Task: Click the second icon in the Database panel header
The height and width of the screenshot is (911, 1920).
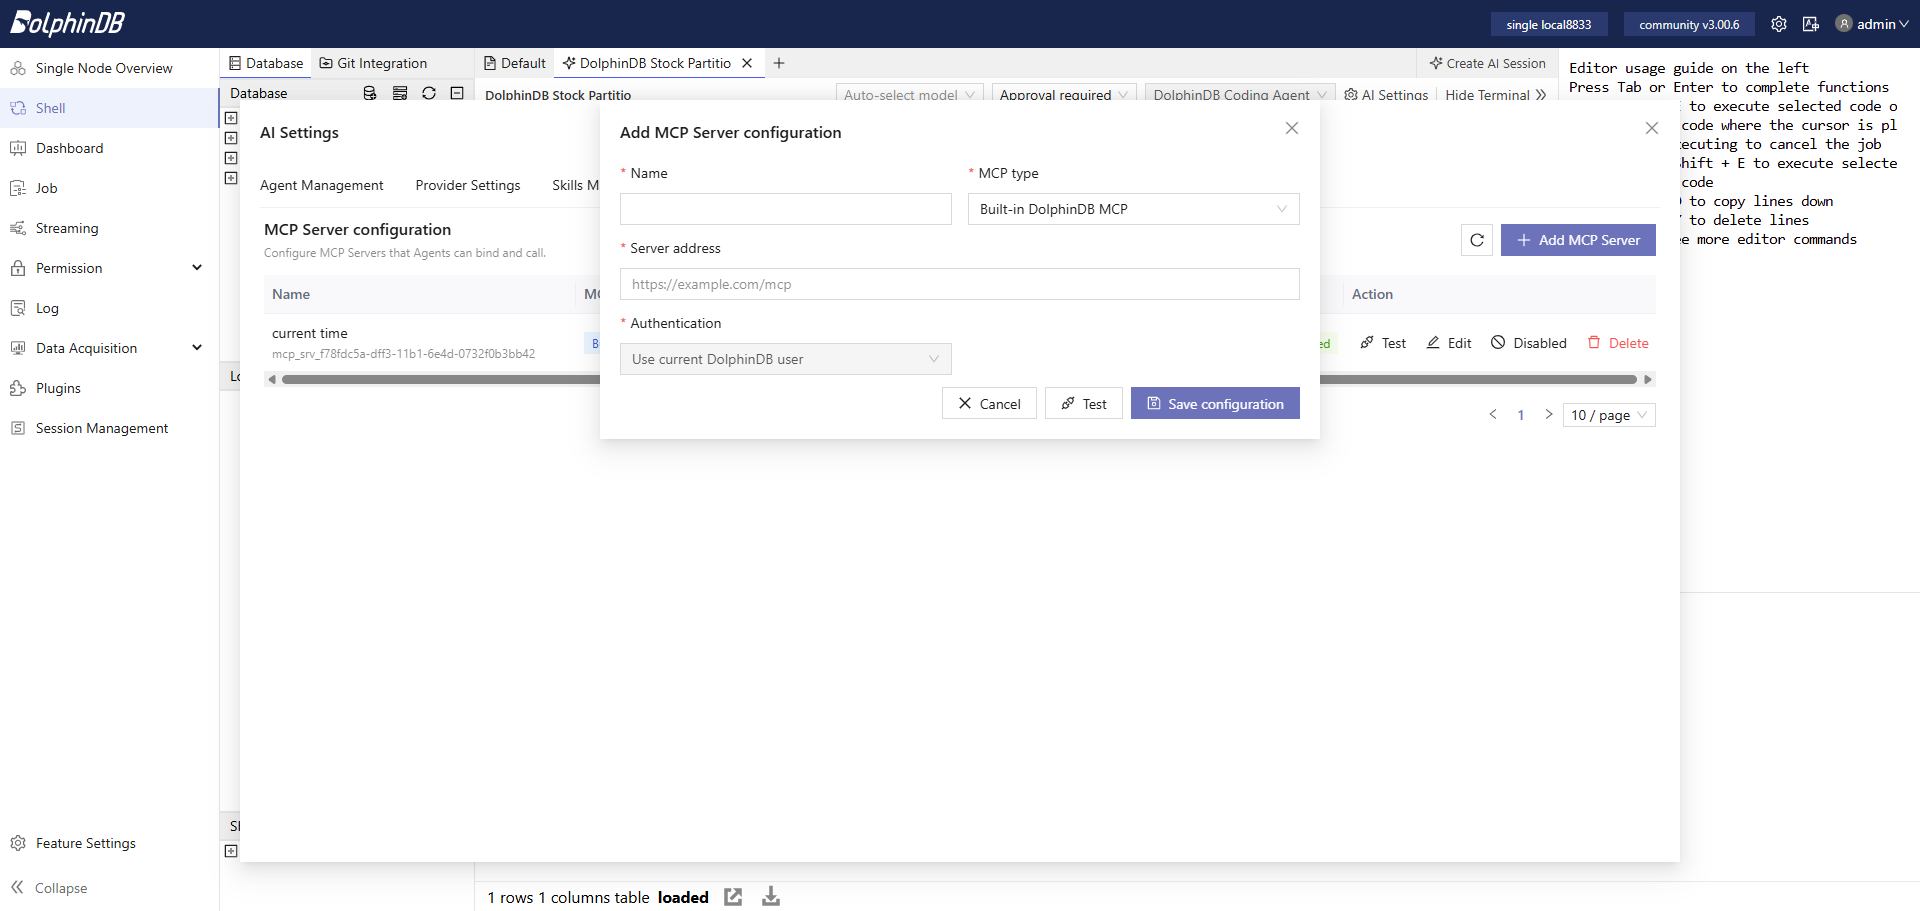Action: 400,93
